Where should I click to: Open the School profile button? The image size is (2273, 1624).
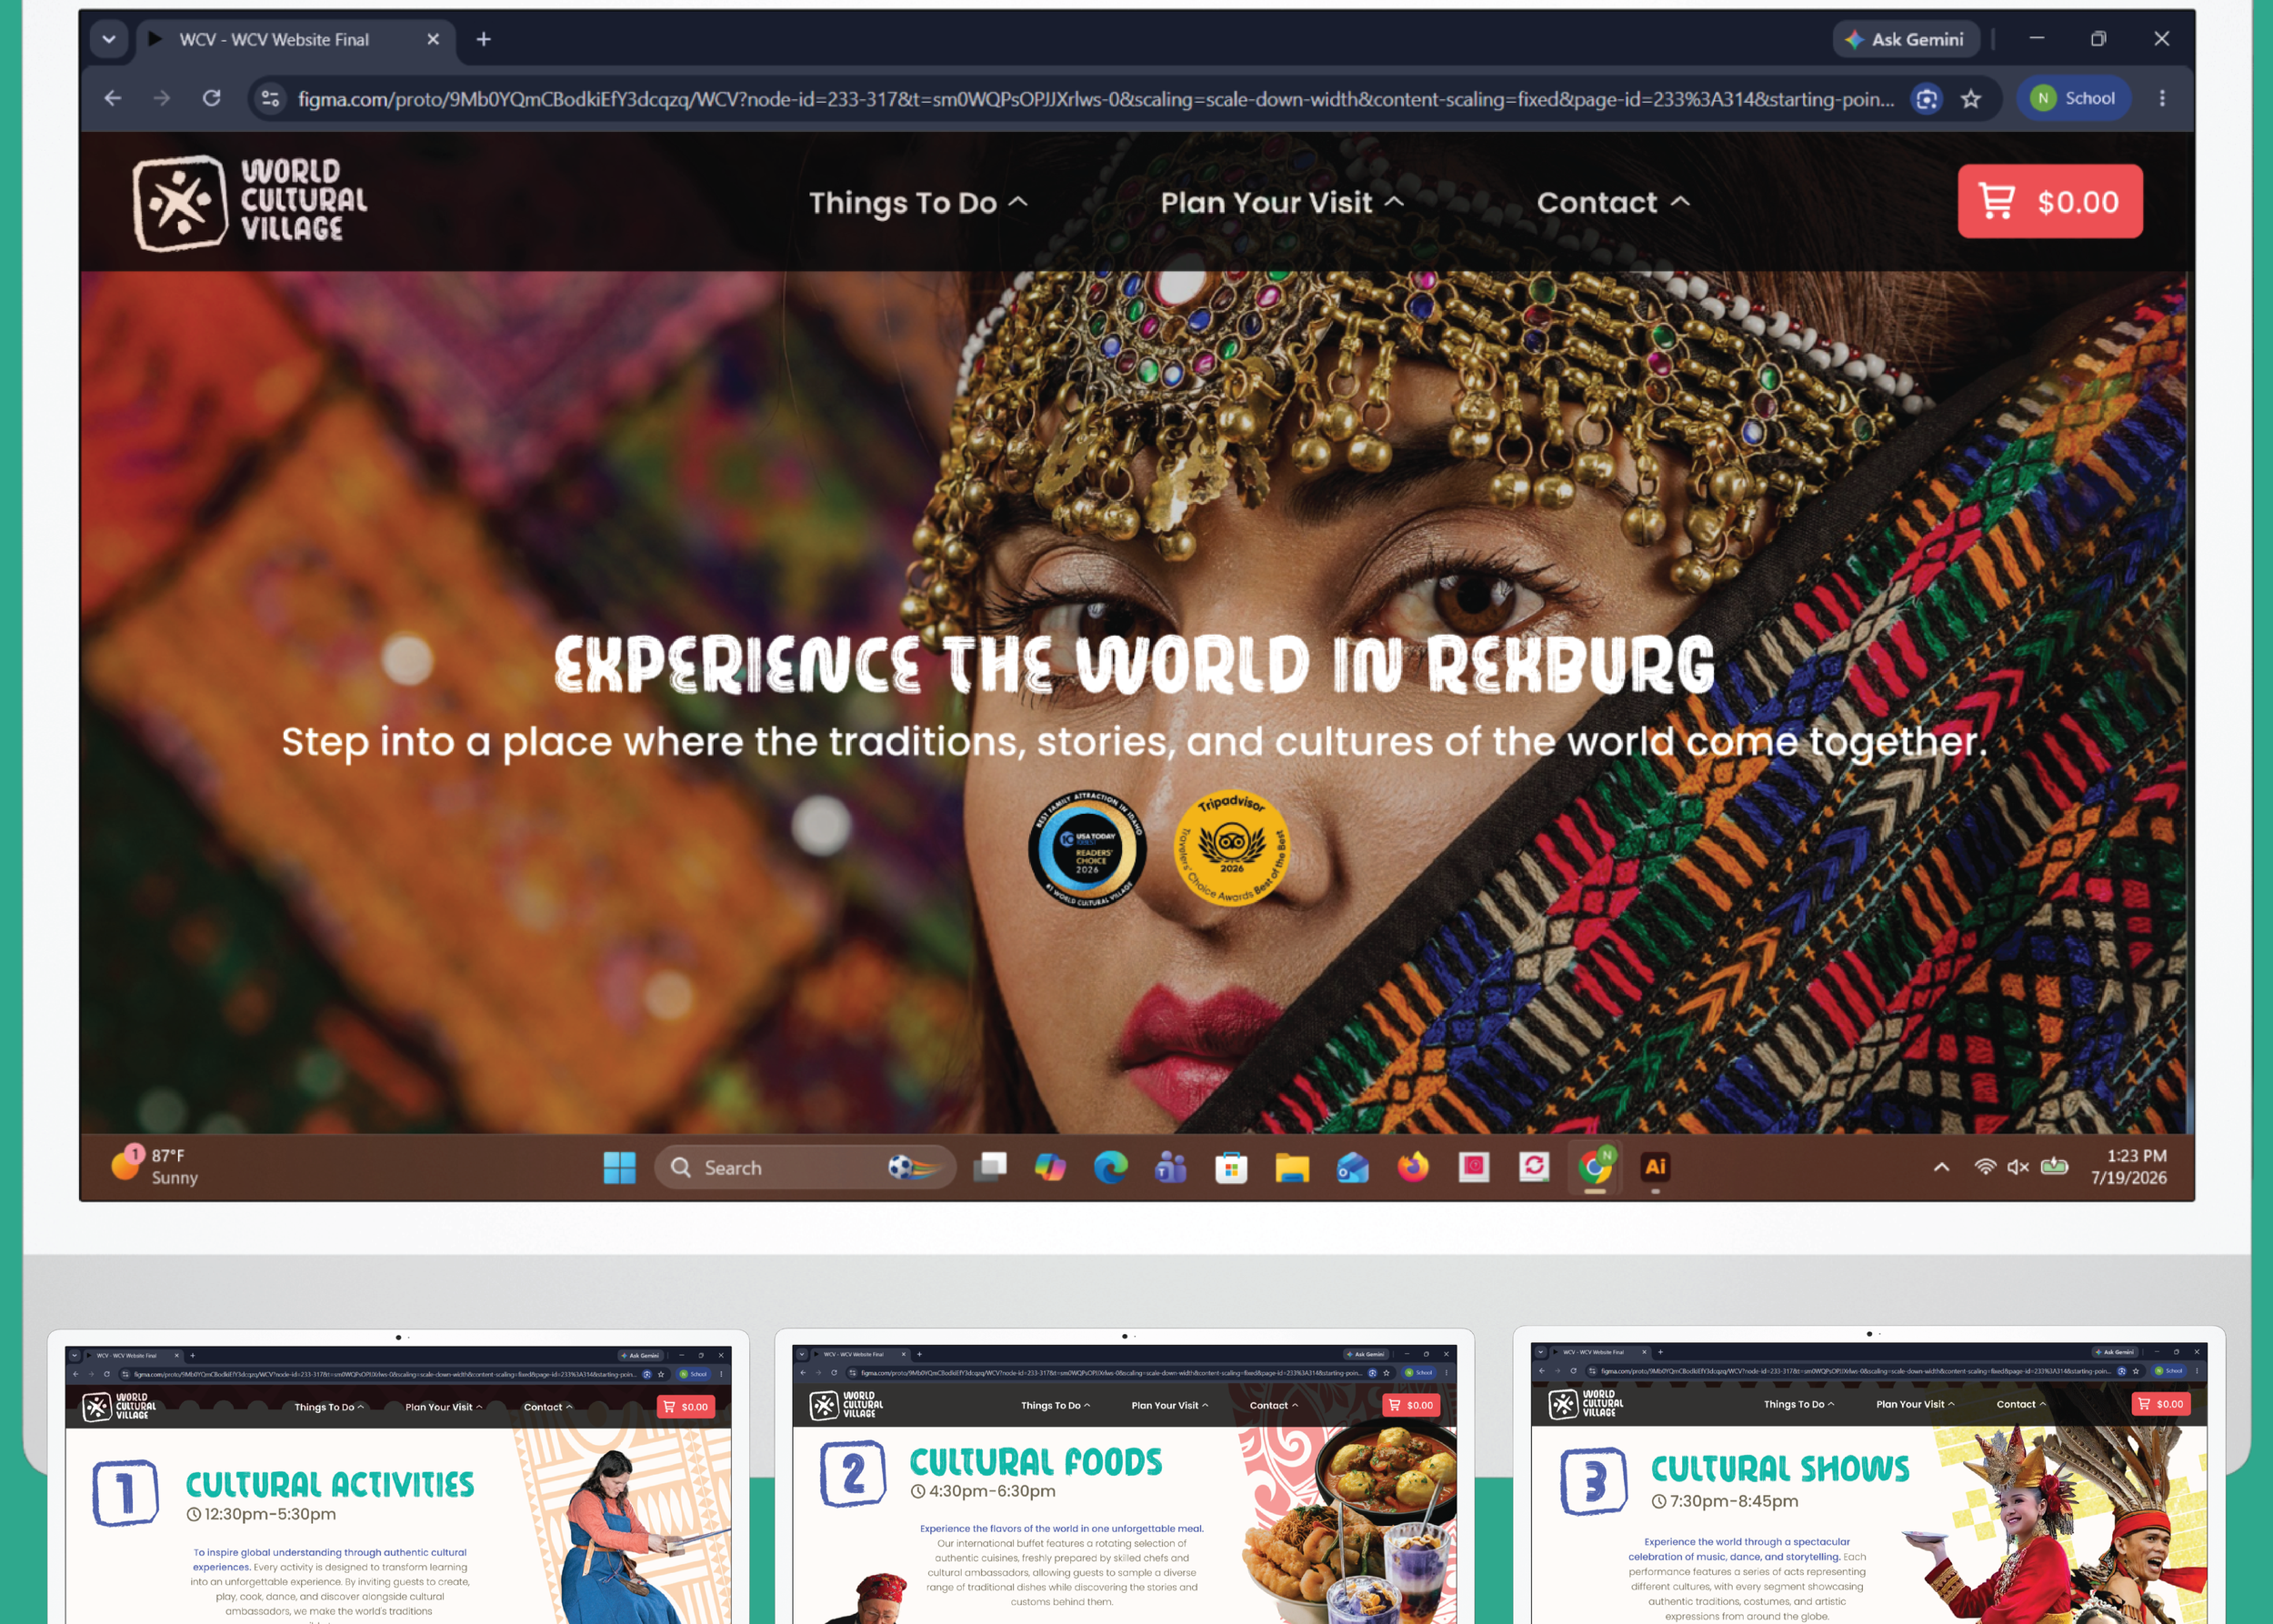(2074, 98)
